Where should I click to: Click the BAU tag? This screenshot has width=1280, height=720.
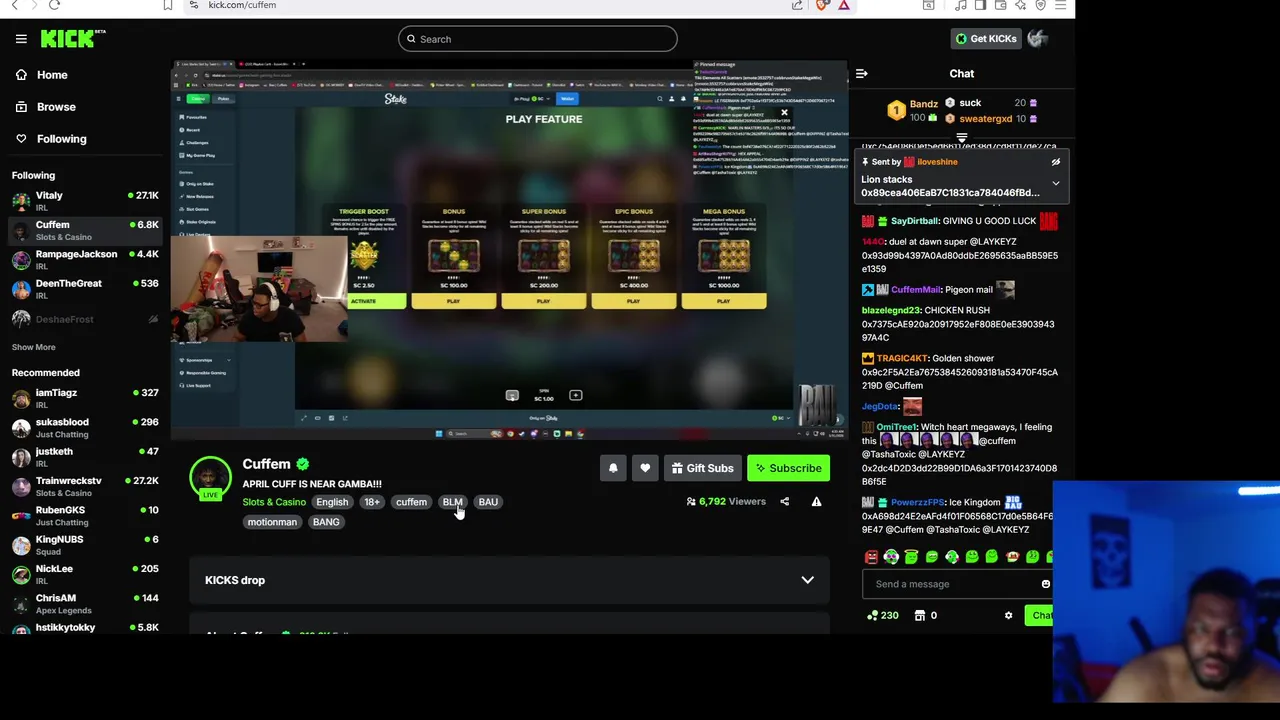point(488,502)
